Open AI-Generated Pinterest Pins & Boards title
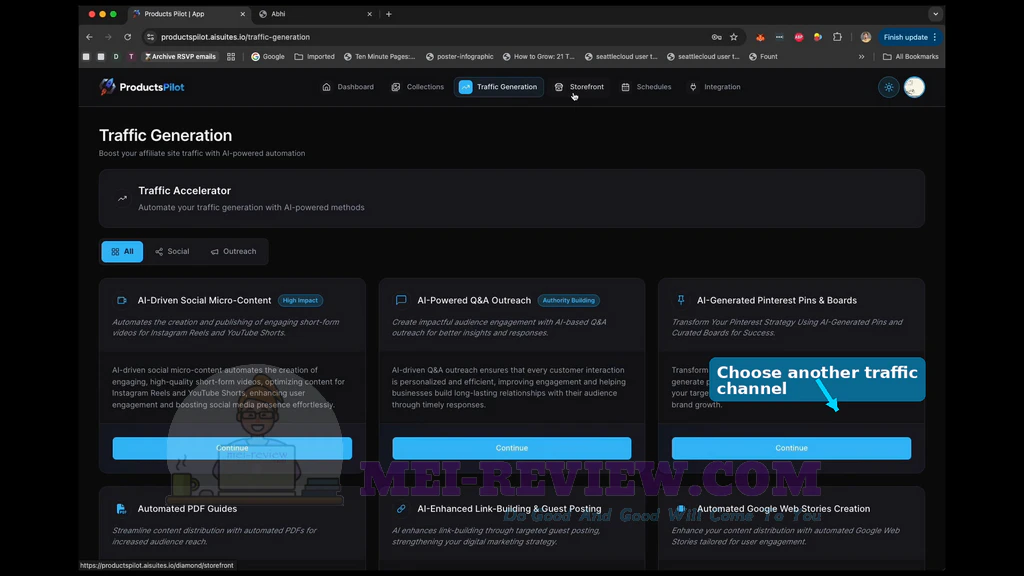 [776, 300]
